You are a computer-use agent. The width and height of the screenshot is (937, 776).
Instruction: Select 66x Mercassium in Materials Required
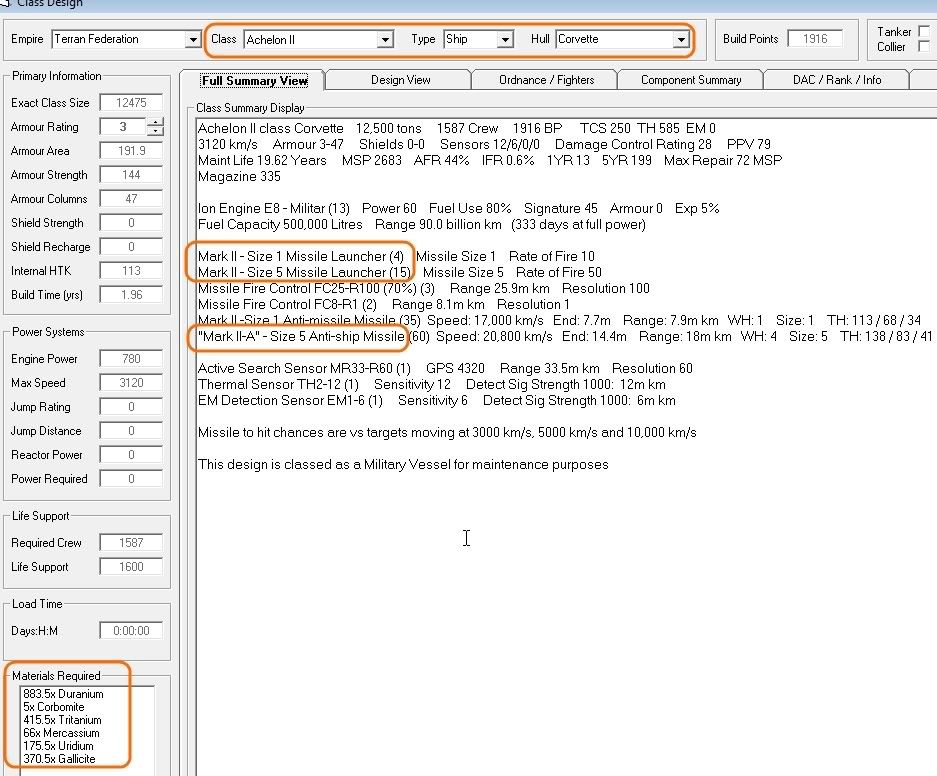click(61, 733)
